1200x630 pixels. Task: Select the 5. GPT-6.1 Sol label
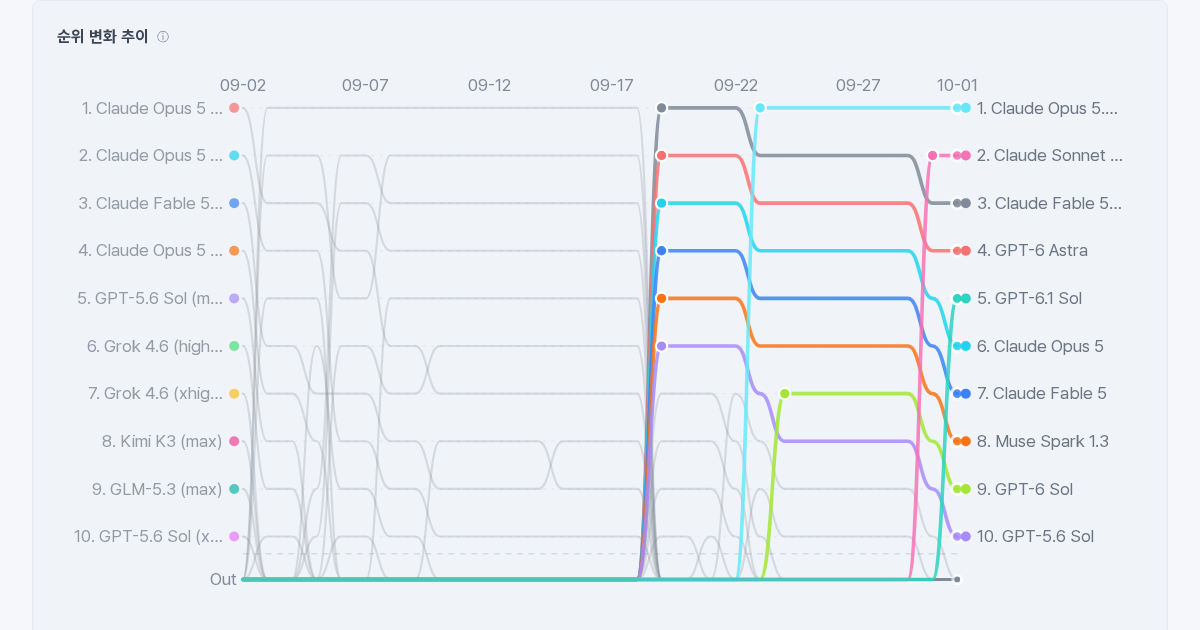(1029, 298)
